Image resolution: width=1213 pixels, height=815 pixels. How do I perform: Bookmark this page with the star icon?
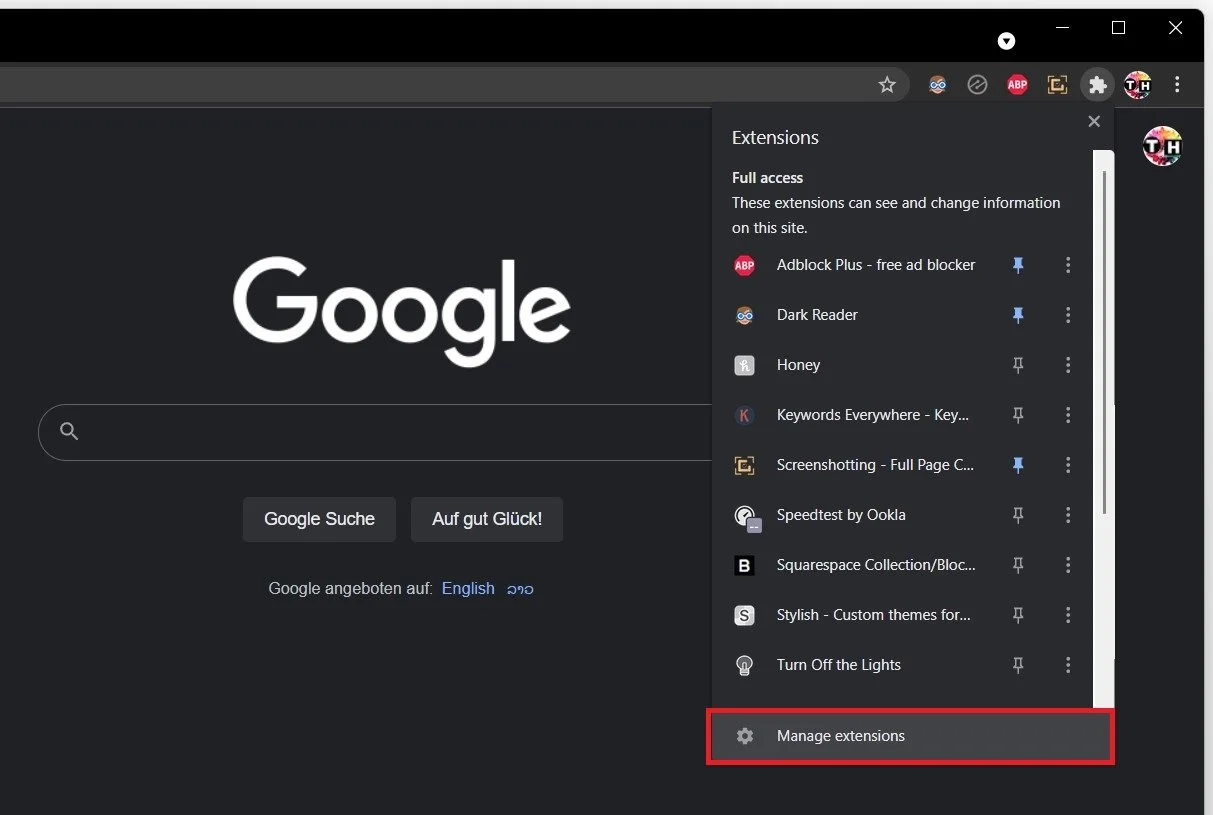887,85
